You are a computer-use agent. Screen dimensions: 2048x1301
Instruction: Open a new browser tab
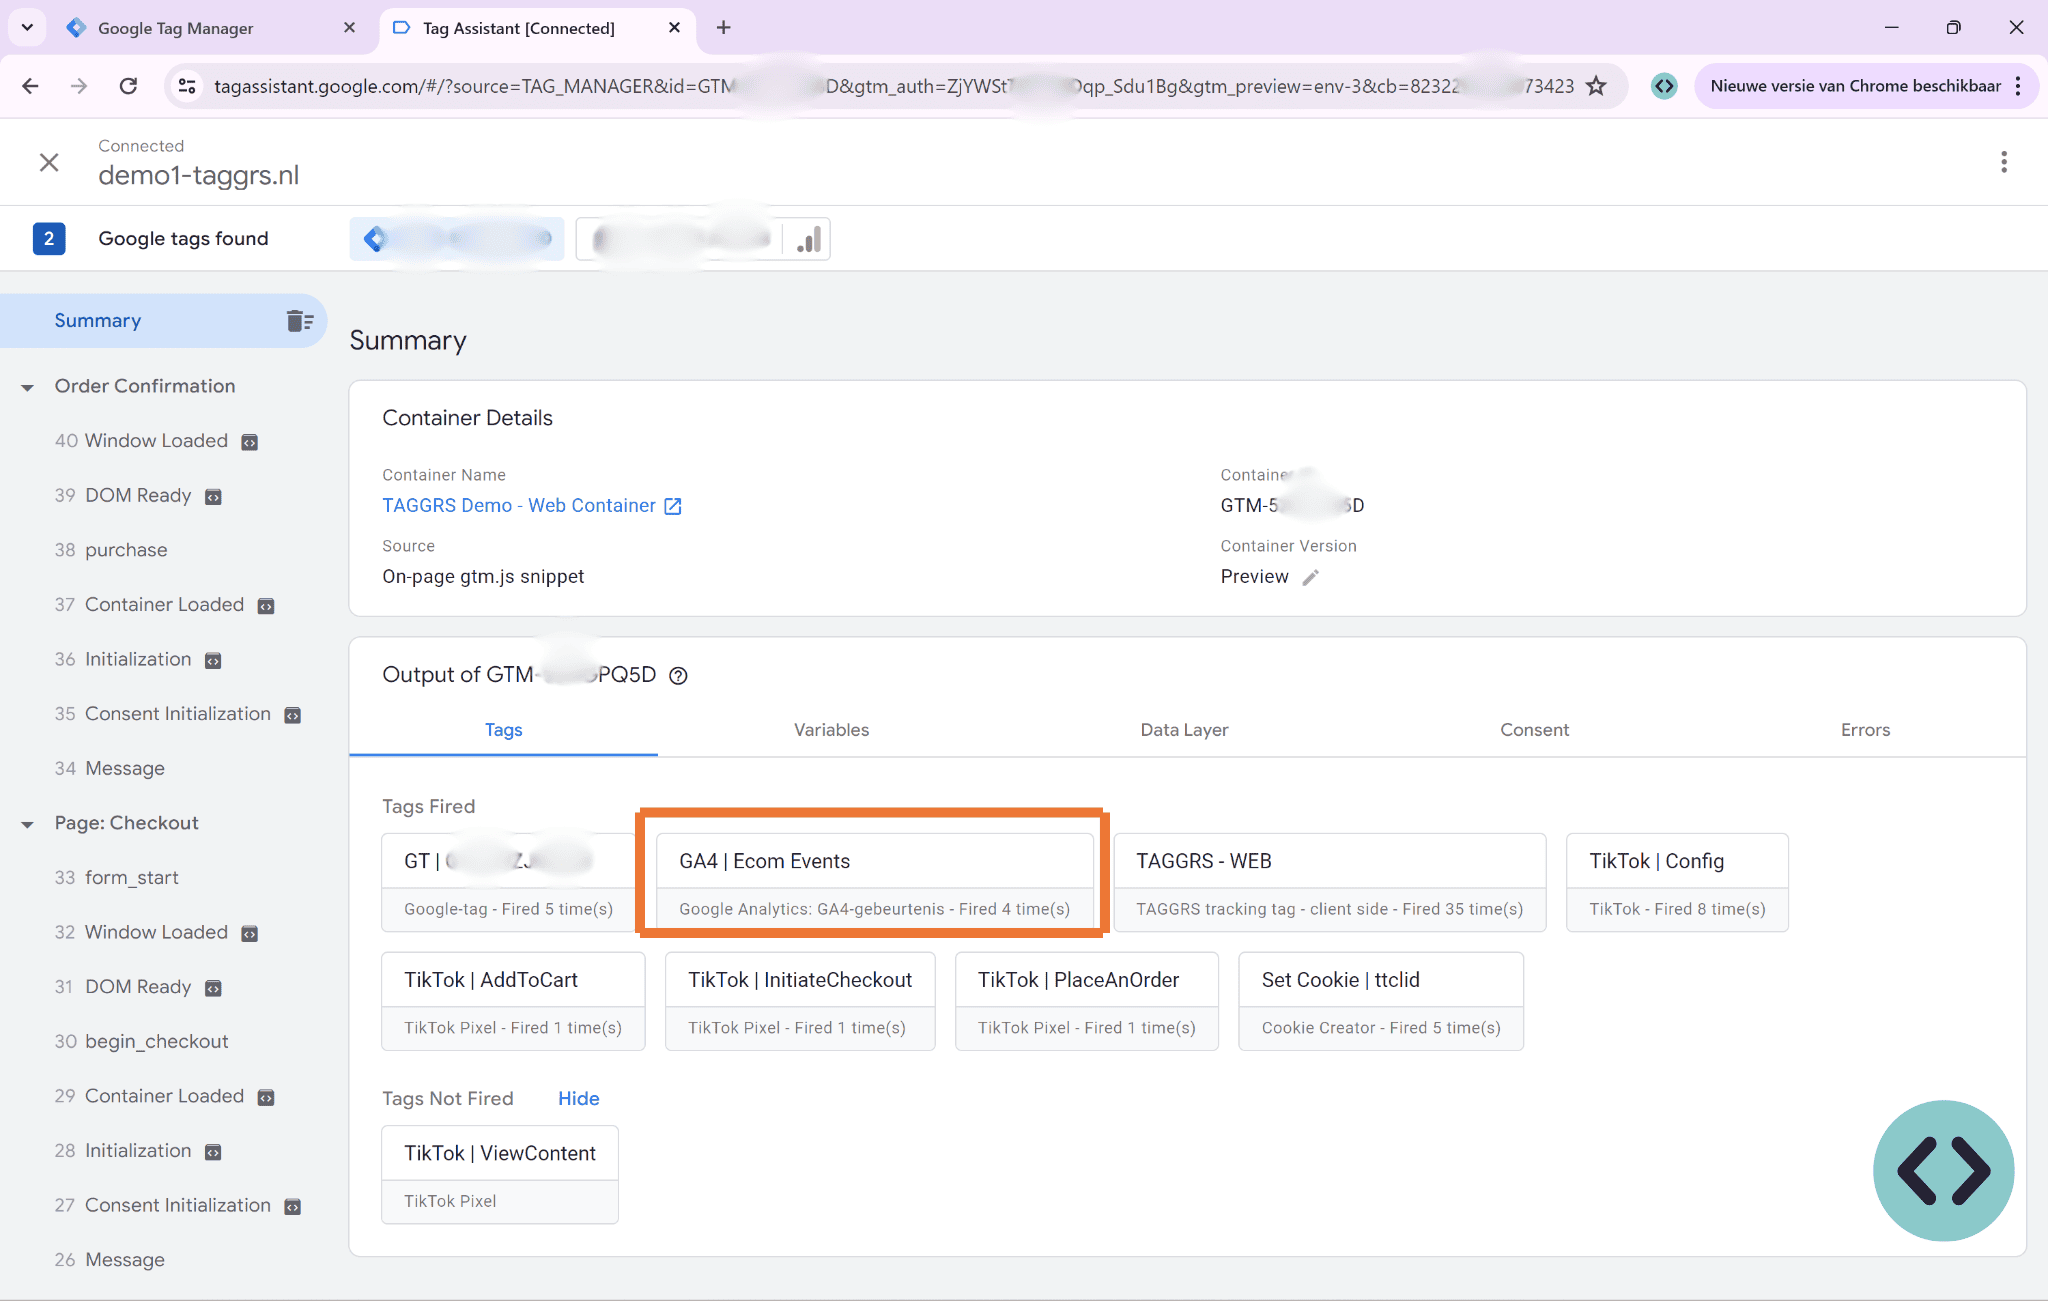723,28
